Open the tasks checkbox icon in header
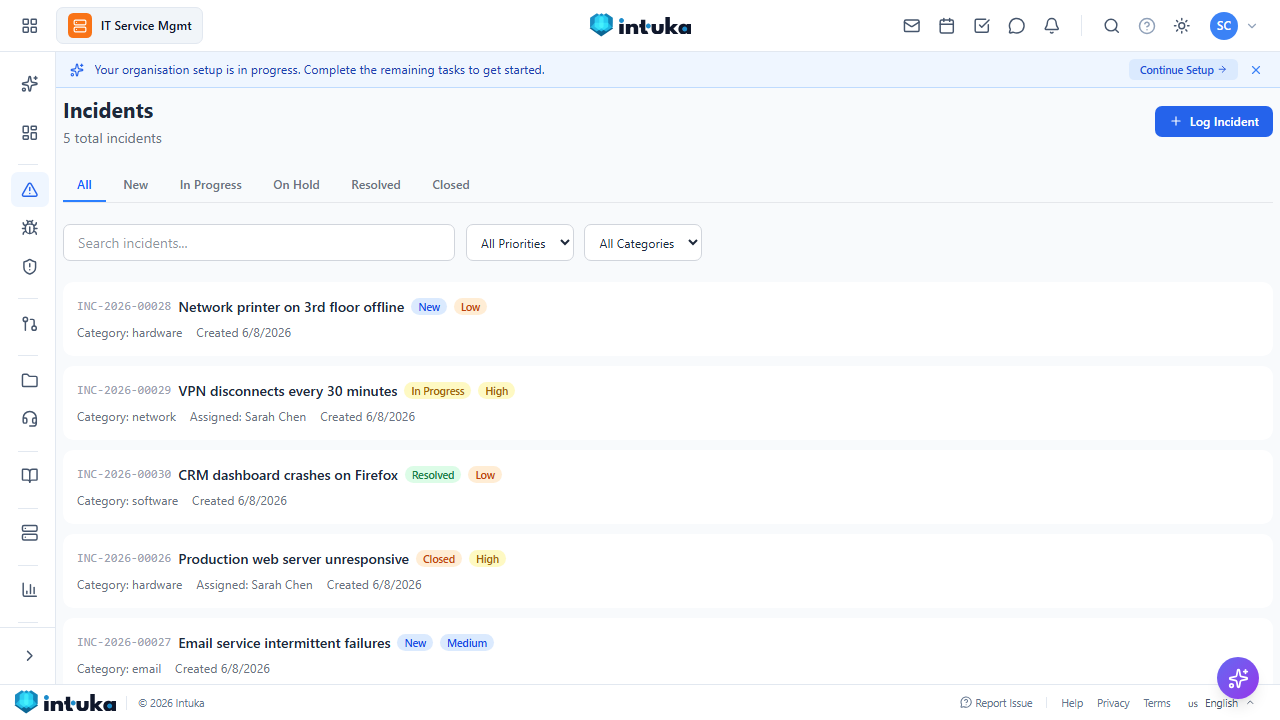Viewport: 1280px width, 720px height. pos(982,26)
